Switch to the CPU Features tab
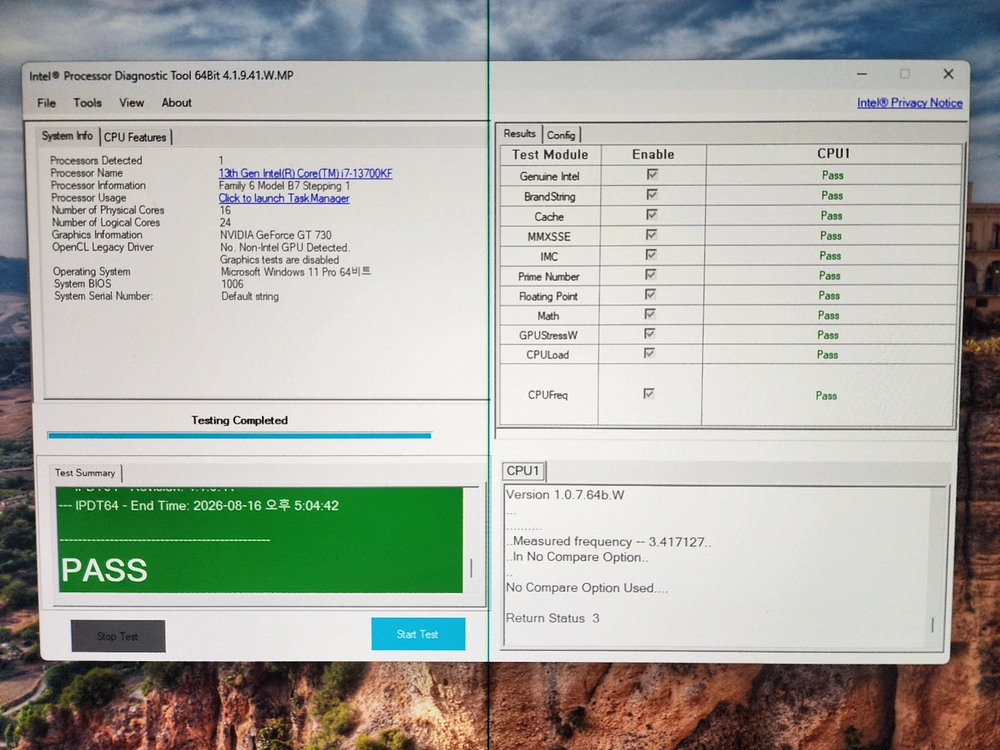Viewport: 1000px width, 750px height. (x=135, y=137)
